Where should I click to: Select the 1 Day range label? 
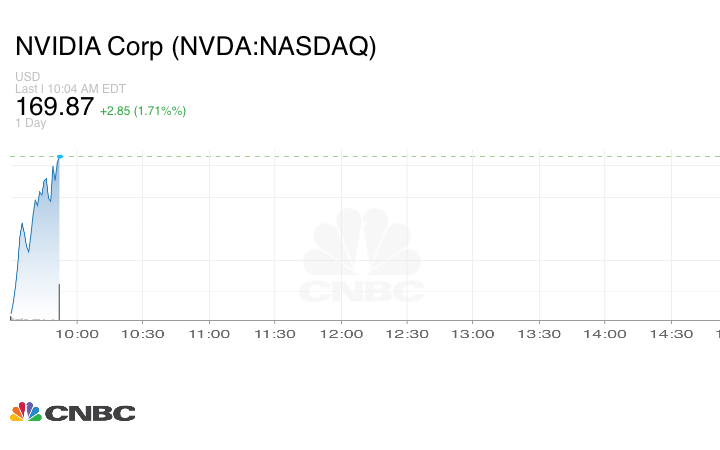[x=31, y=123]
